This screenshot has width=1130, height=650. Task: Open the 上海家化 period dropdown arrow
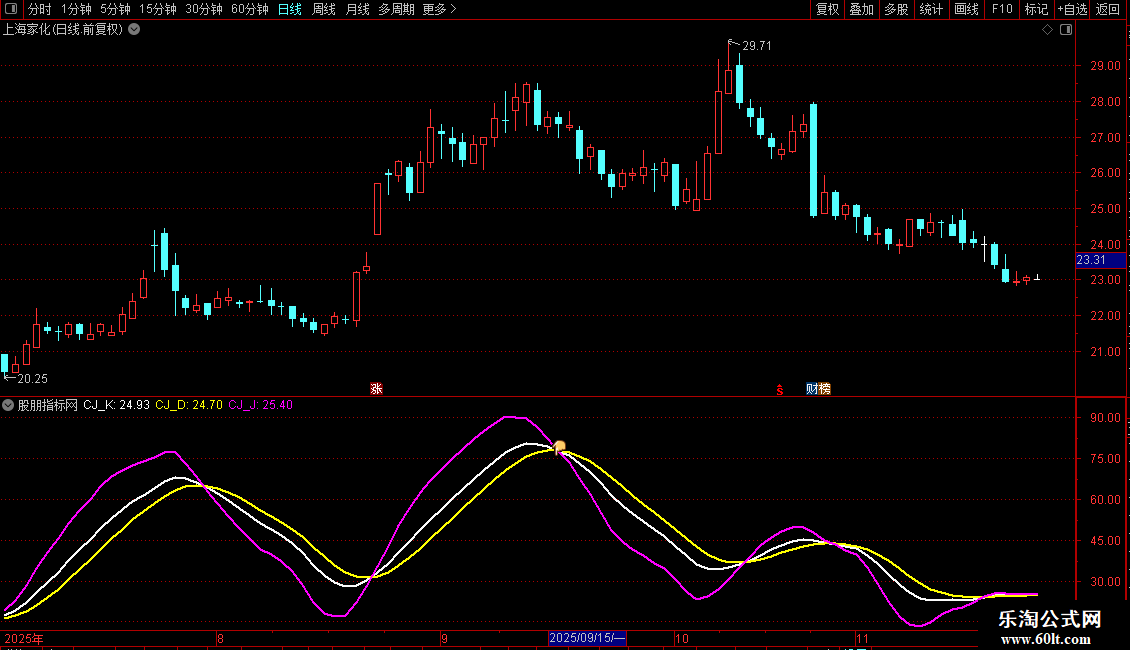pos(134,30)
